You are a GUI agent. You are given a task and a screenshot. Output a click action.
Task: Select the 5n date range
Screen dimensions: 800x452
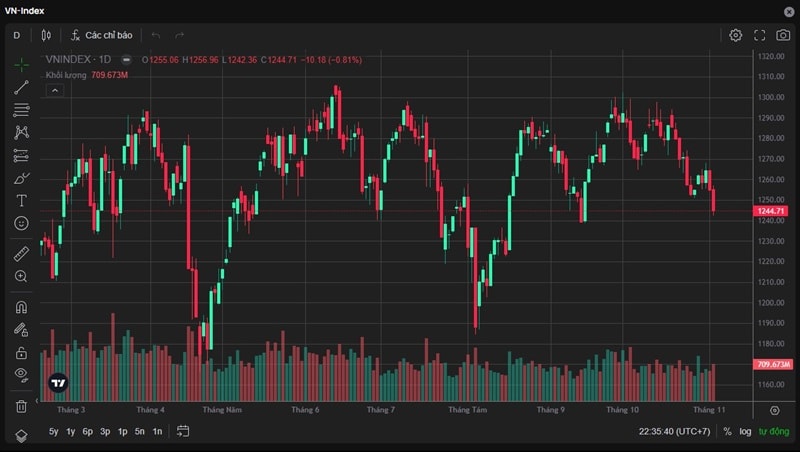click(140, 432)
